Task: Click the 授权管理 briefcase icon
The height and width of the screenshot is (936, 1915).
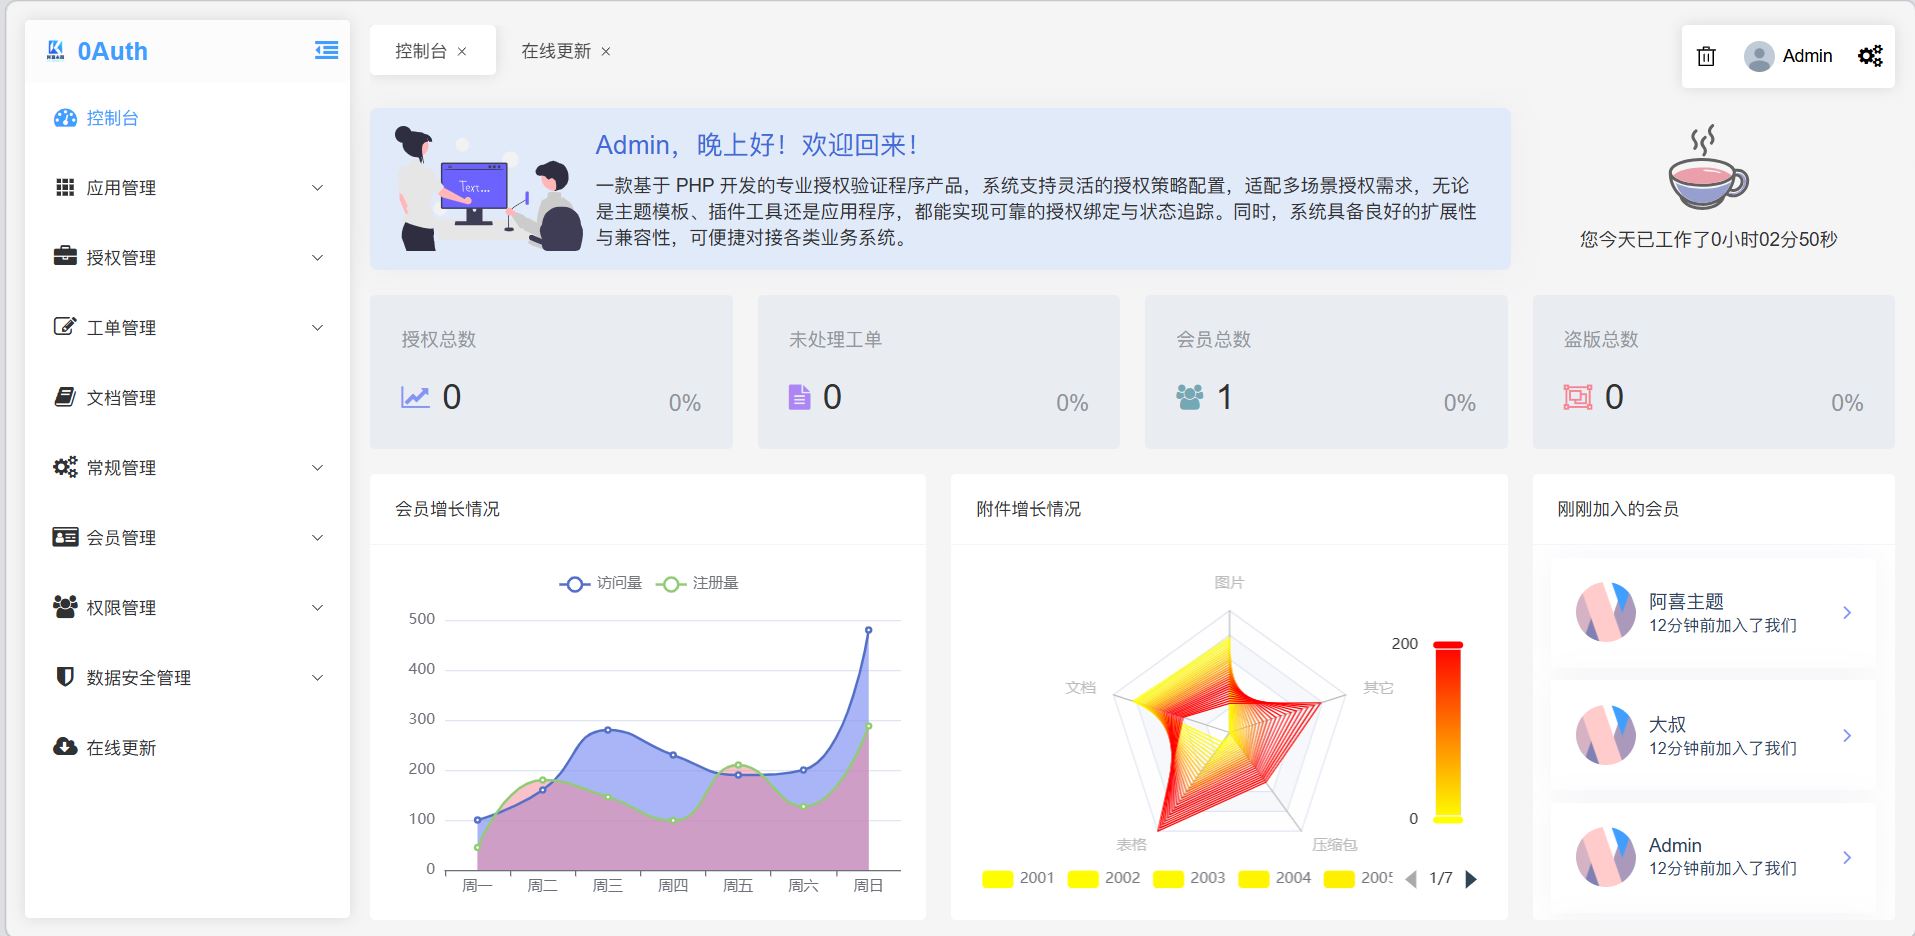Action: pyautogui.click(x=65, y=256)
